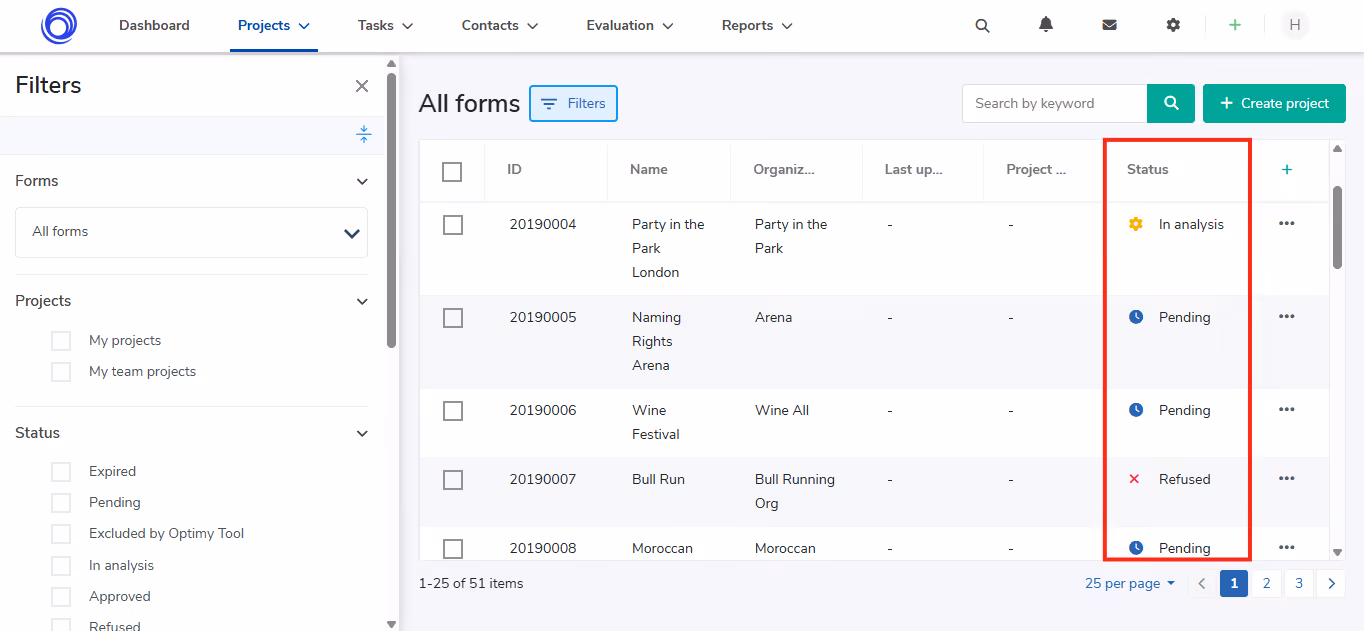The image size is (1364, 631).
Task: Click the Wine All organization cell
Action: (782, 410)
